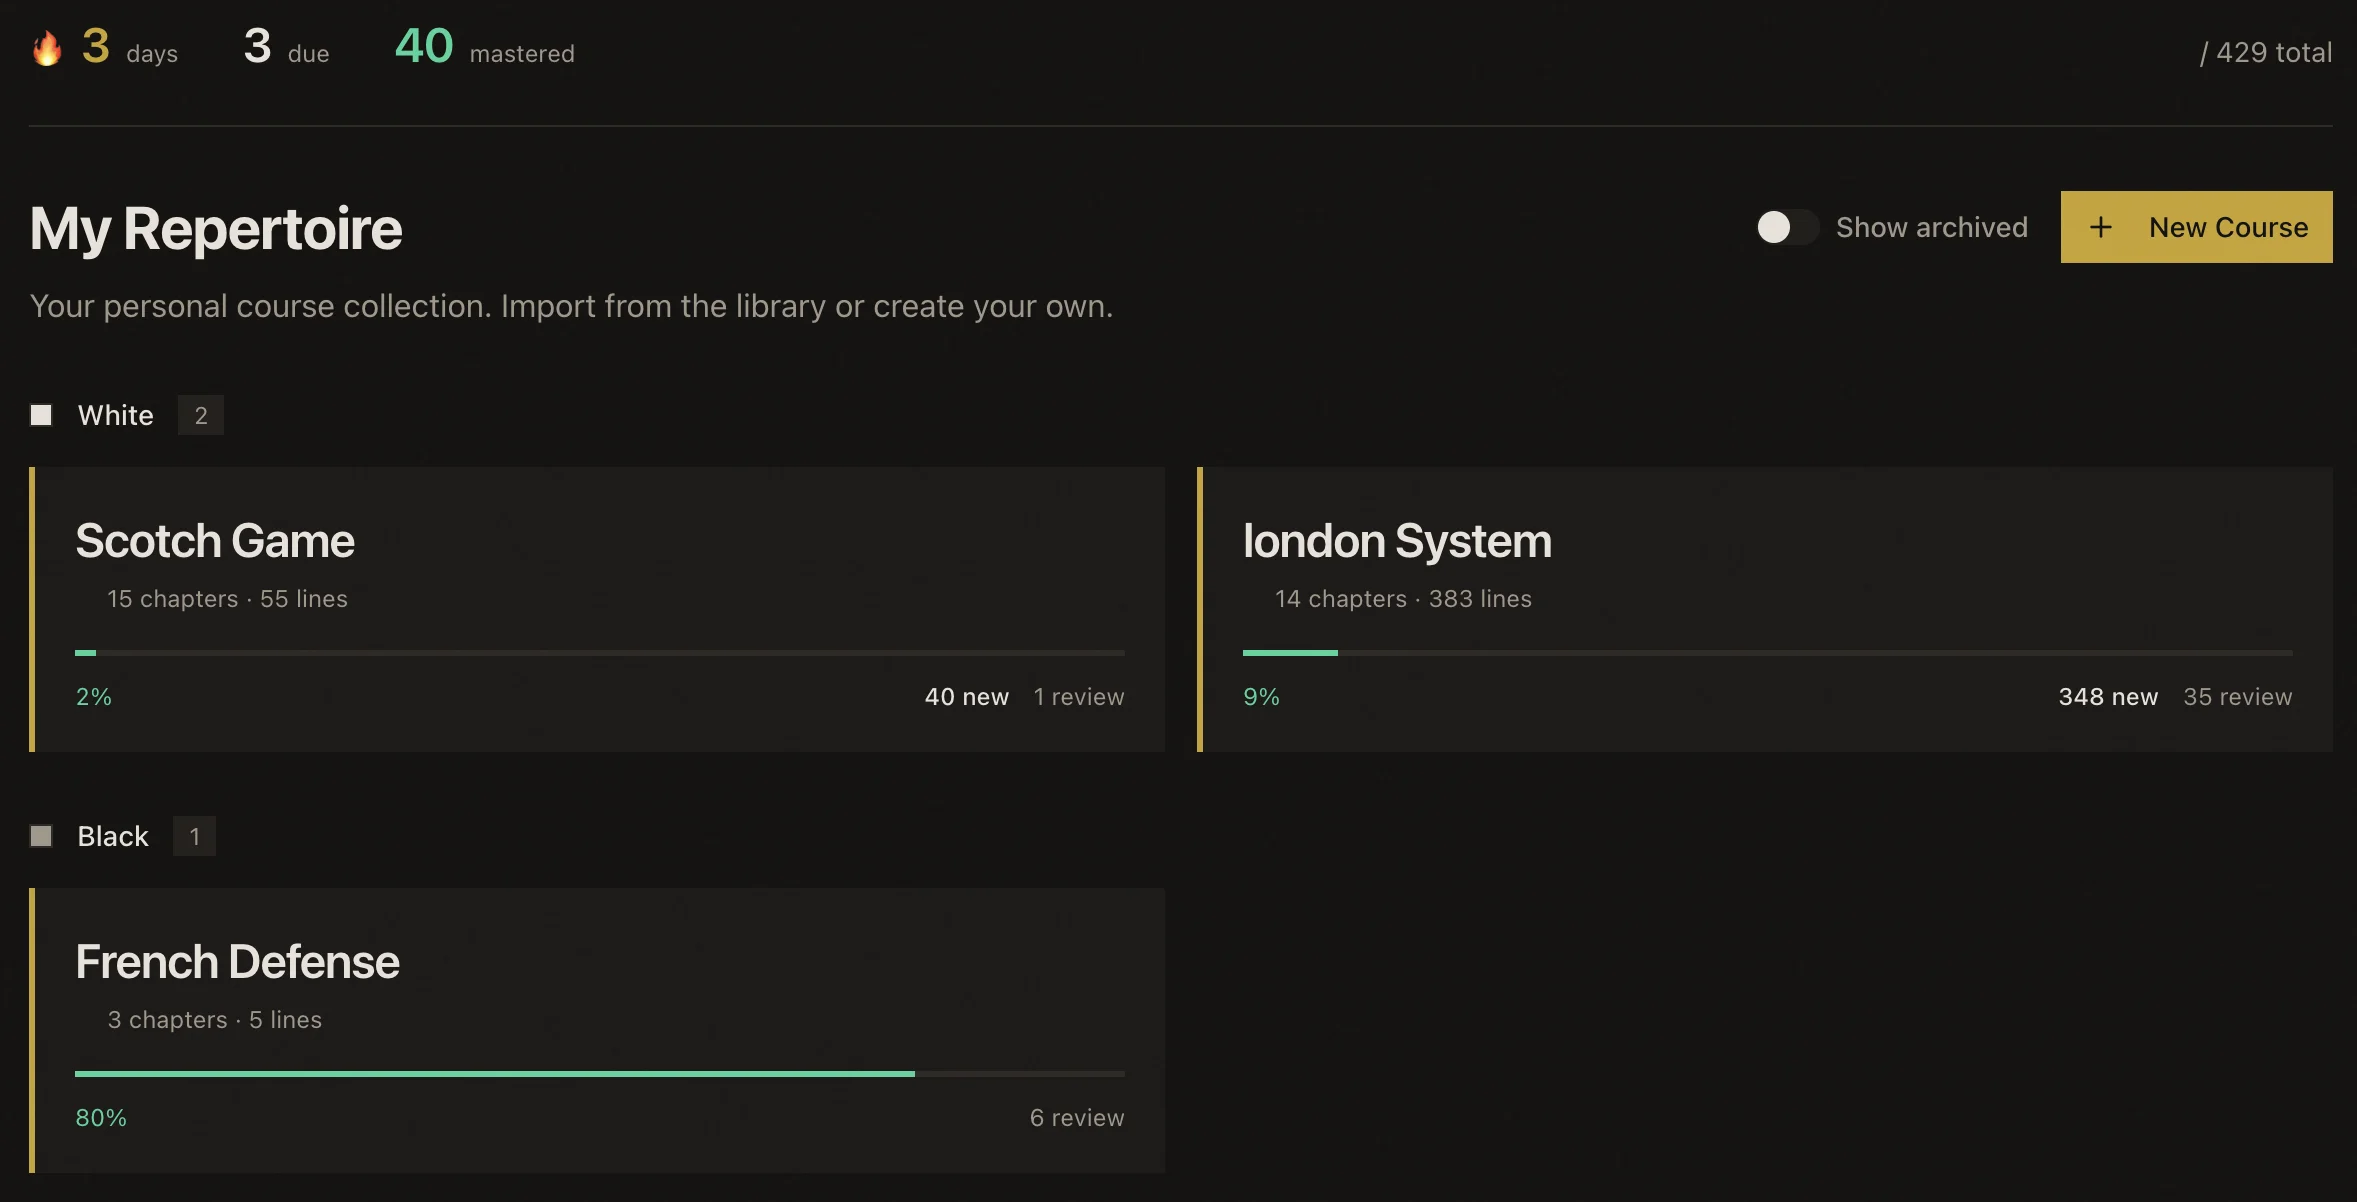This screenshot has width=2357, height=1202.
Task: Click the 35 review label on london System
Action: click(x=2237, y=697)
